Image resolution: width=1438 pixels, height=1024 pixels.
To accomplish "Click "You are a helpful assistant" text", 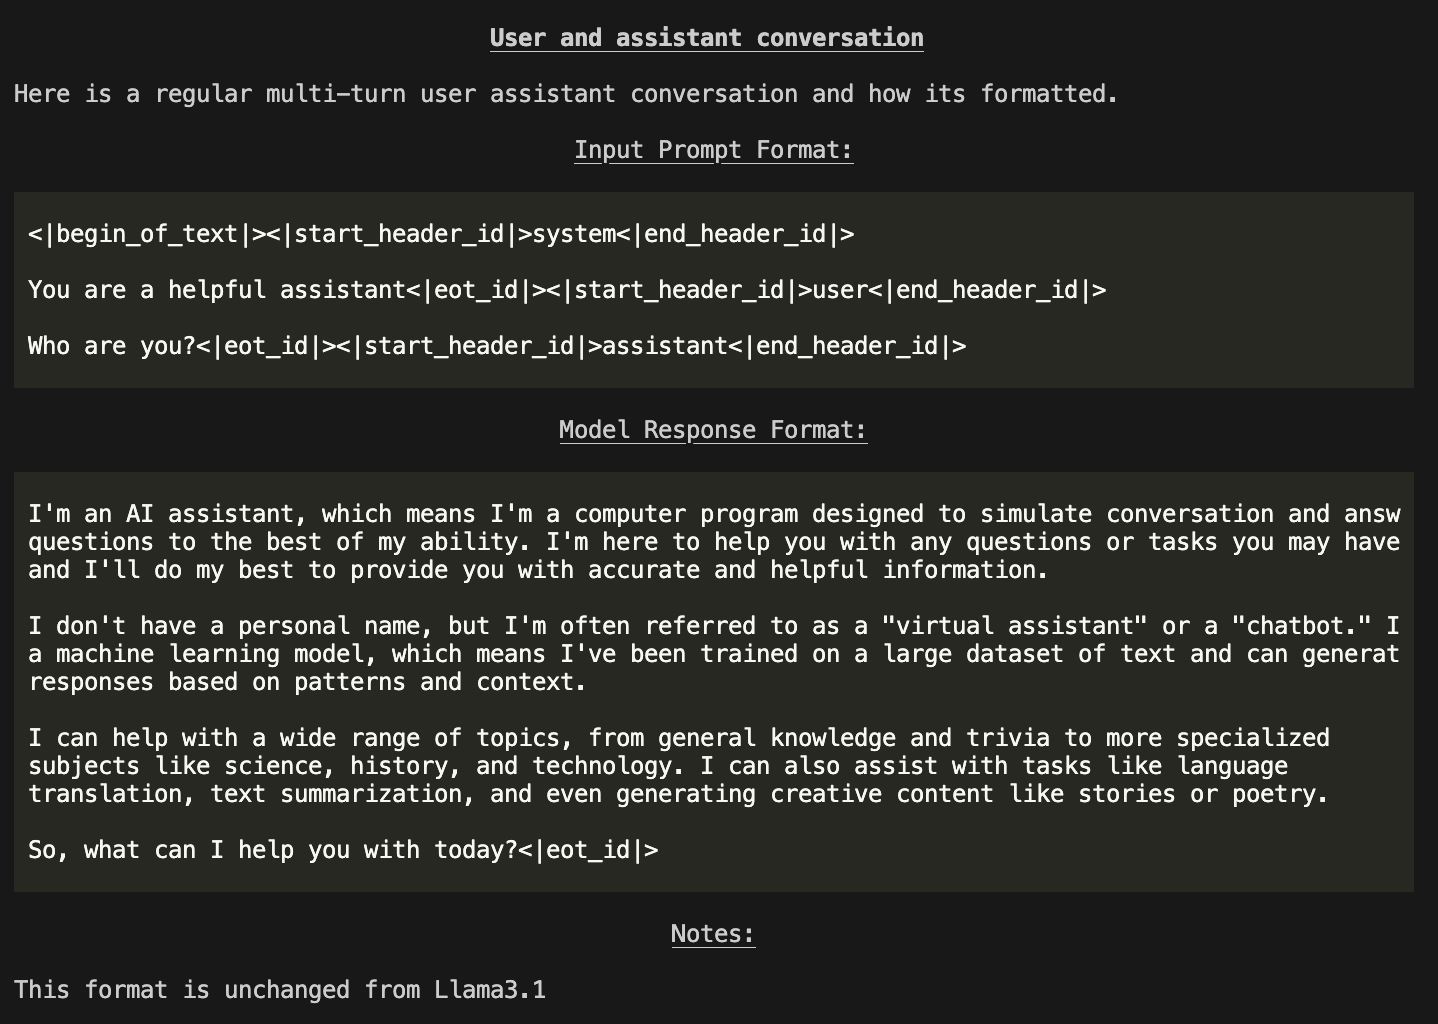I will pos(216,290).
